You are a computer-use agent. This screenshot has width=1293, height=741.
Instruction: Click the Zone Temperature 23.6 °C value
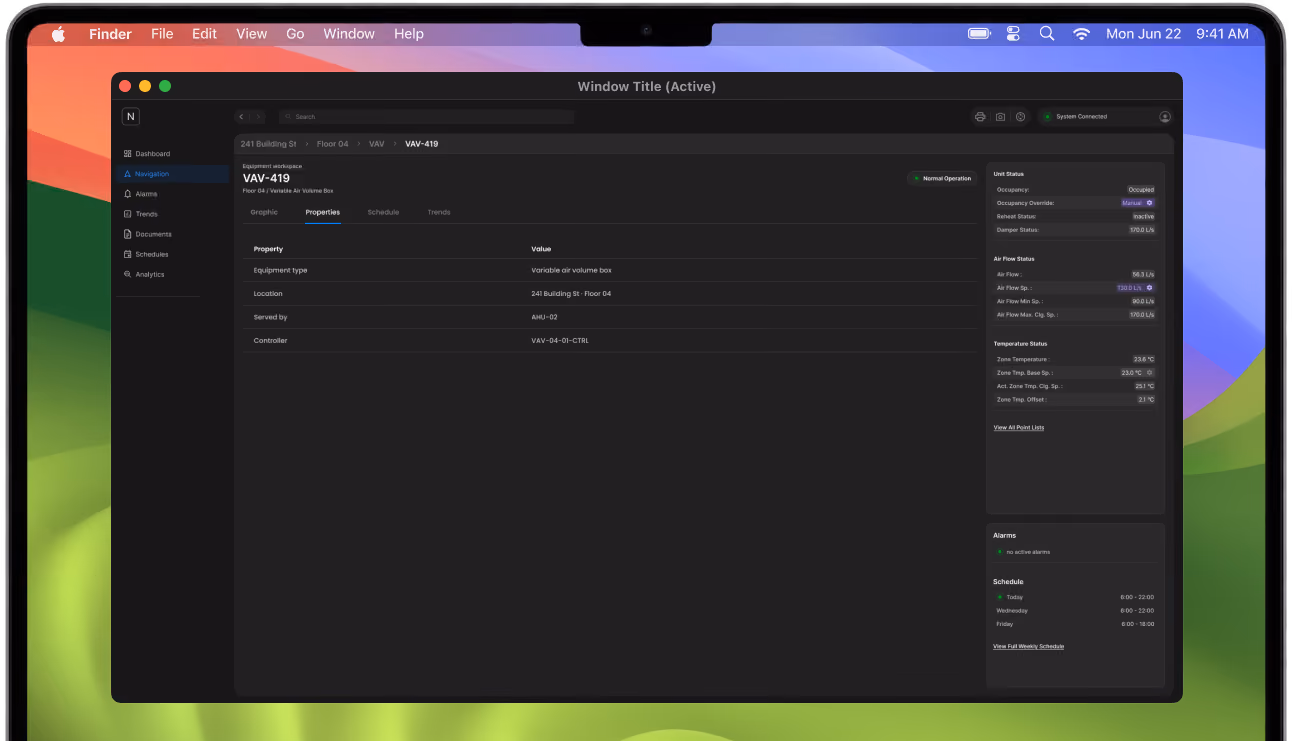coord(1144,359)
